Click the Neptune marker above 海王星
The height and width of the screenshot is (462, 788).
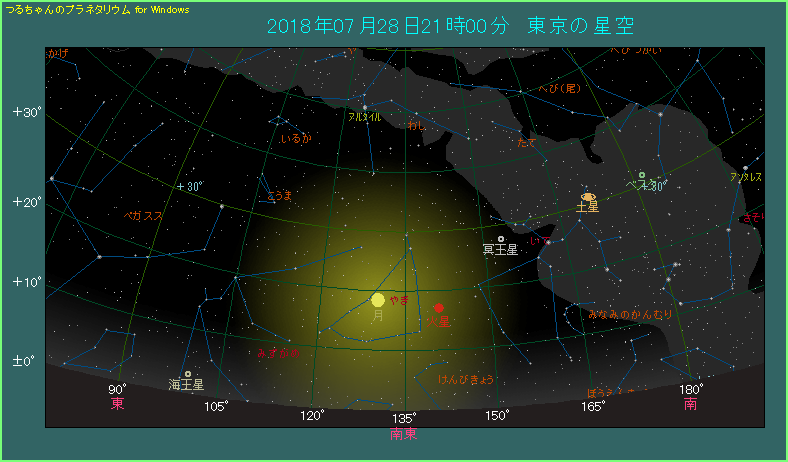point(188,374)
